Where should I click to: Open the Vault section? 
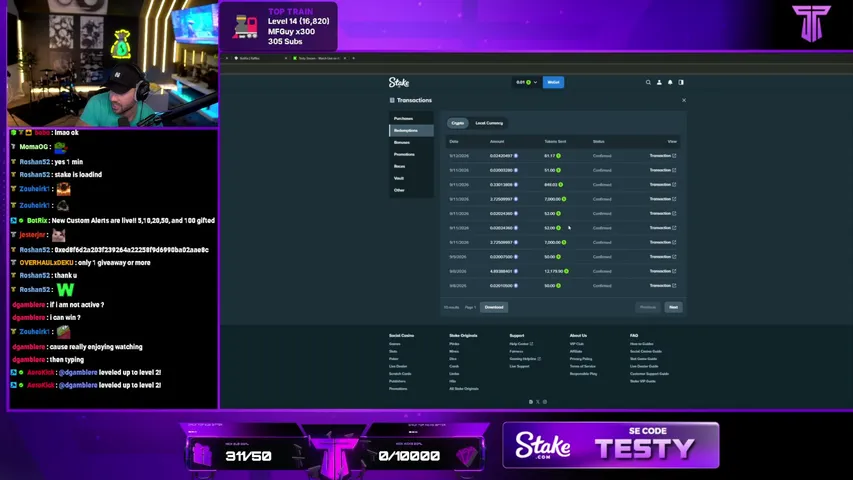point(411,179)
